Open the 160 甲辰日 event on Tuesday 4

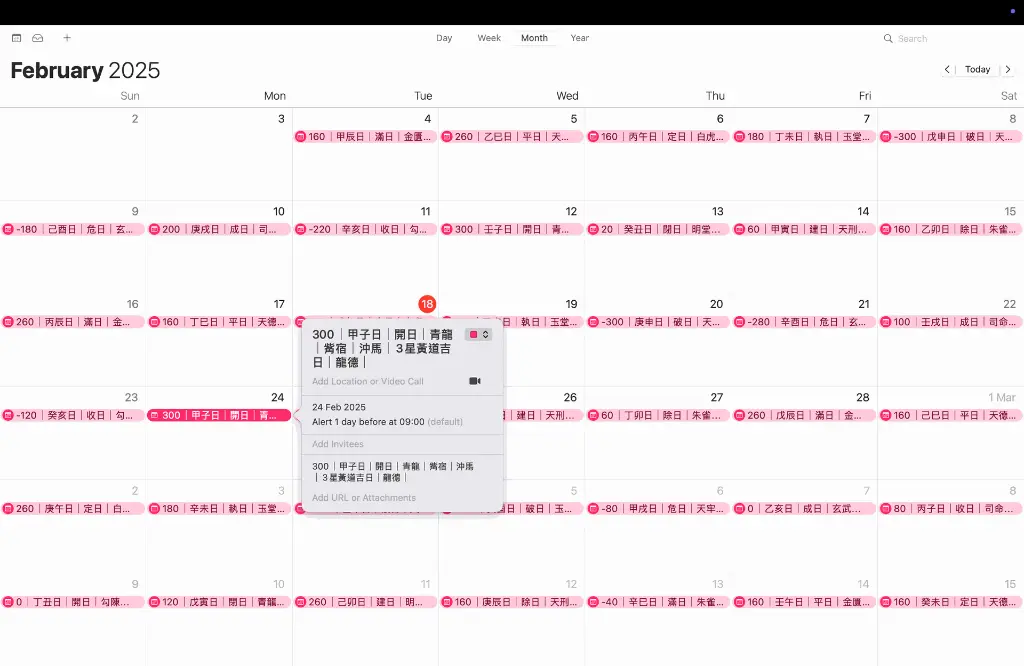tap(365, 136)
